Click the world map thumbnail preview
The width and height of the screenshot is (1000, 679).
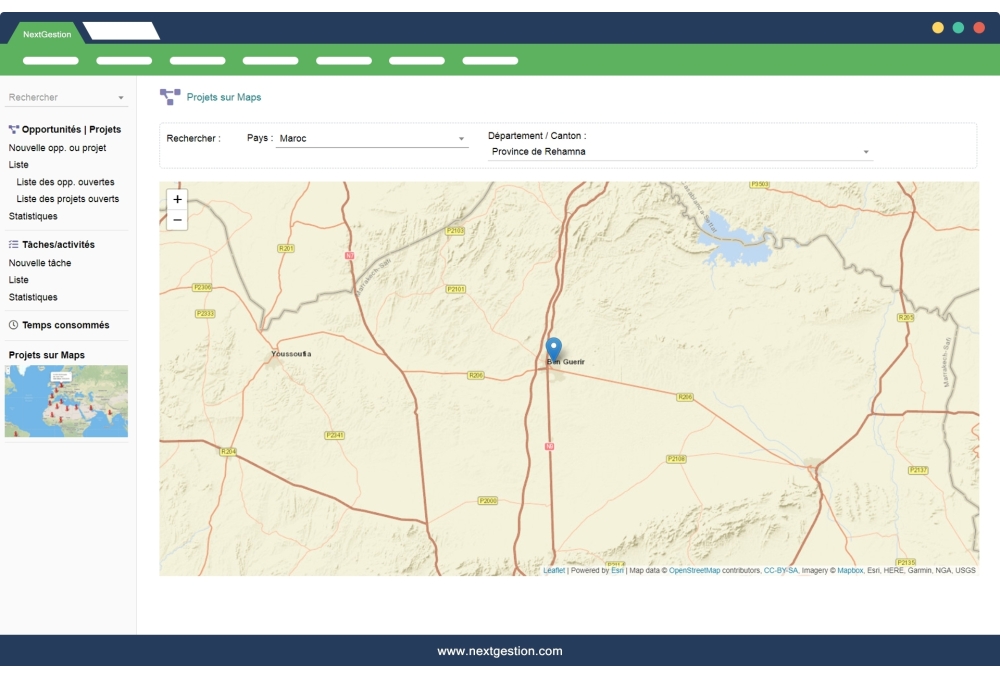tap(66, 401)
